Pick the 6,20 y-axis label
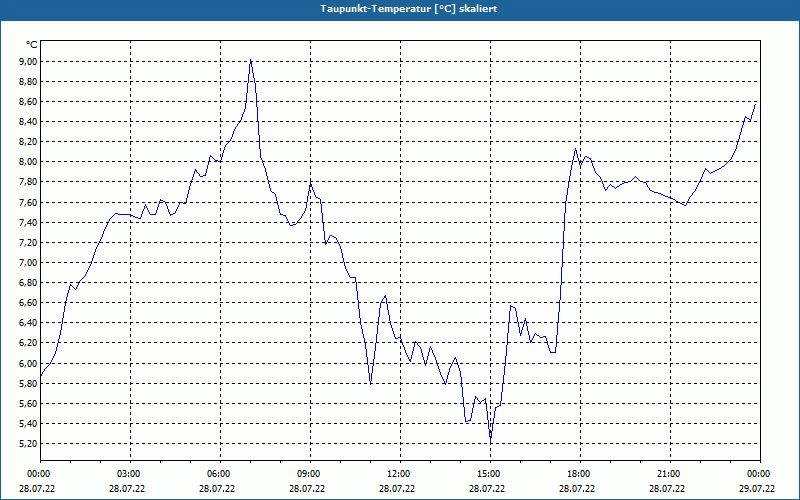This screenshot has width=800, height=500. click(30, 343)
